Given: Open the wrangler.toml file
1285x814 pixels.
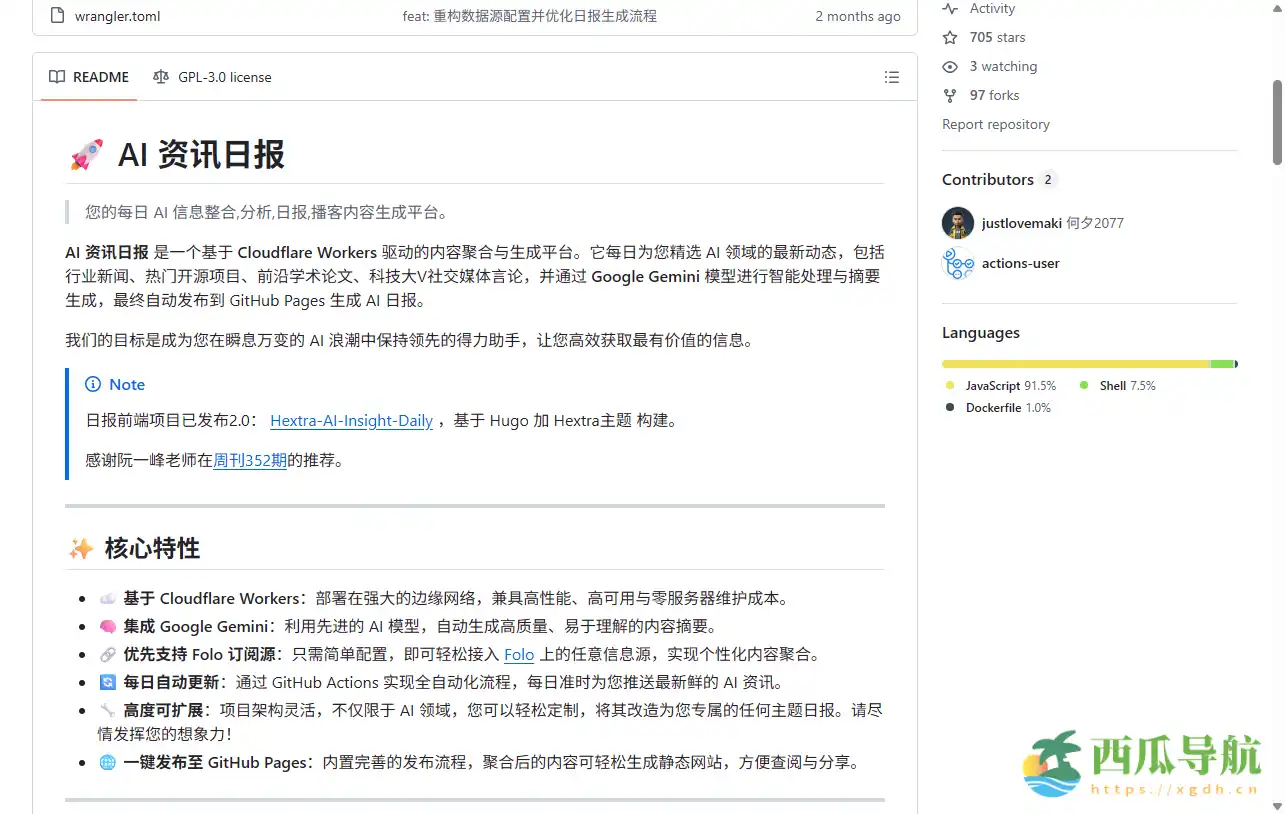Looking at the screenshot, I should pos(117,16).
